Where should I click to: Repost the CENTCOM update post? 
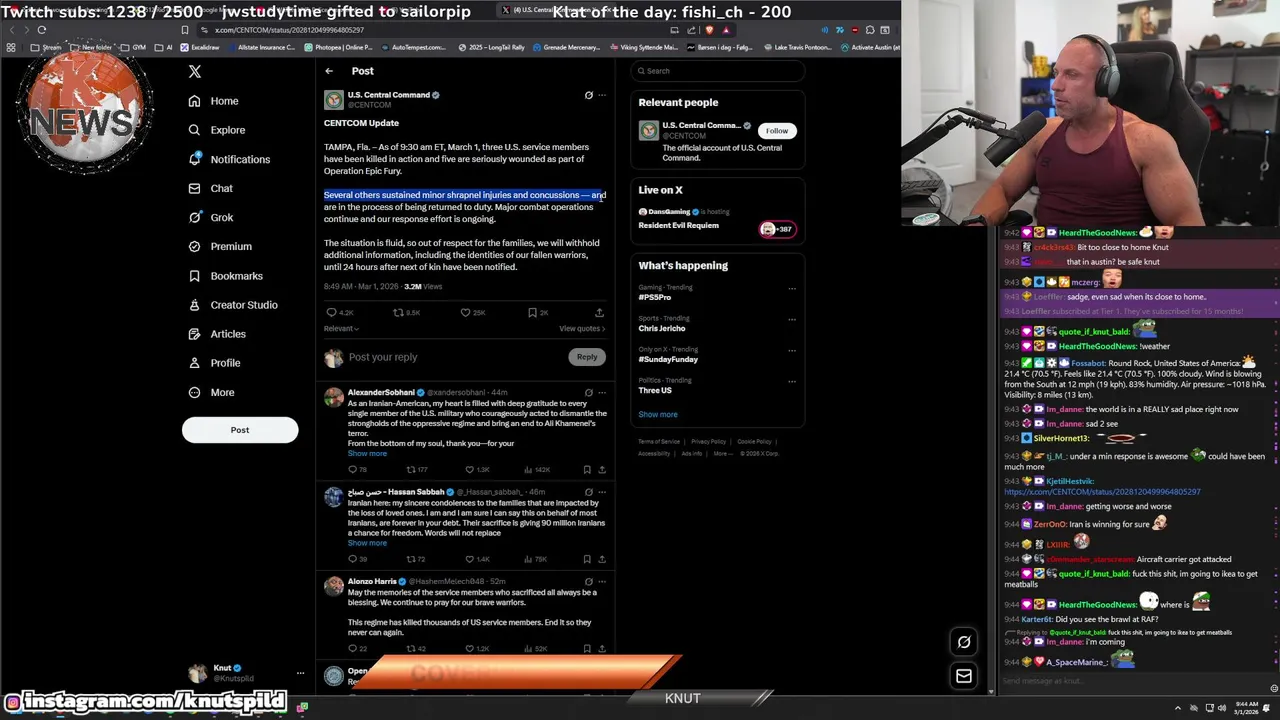pos(398,313)
